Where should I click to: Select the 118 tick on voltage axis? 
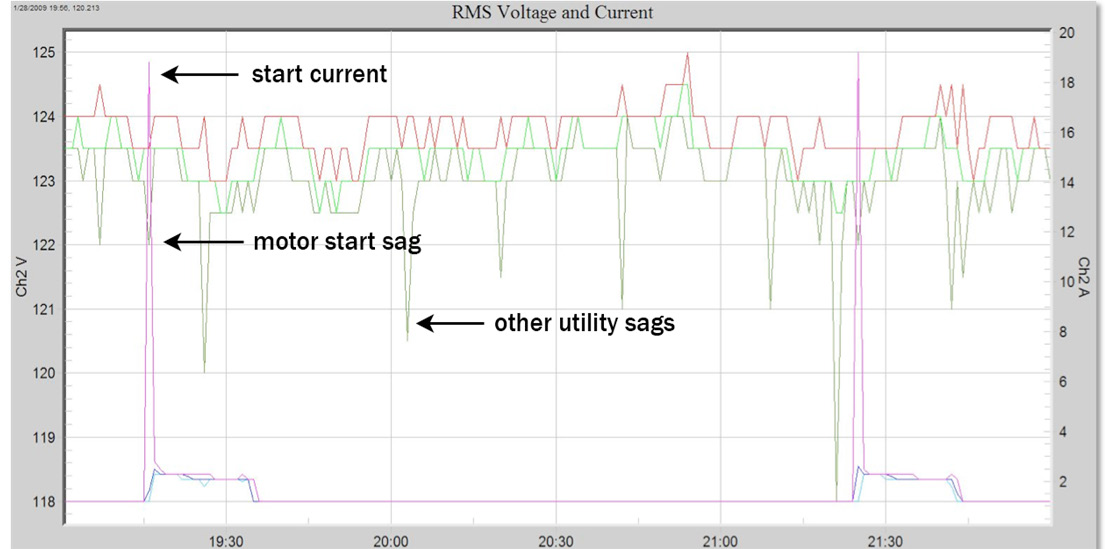44,502
